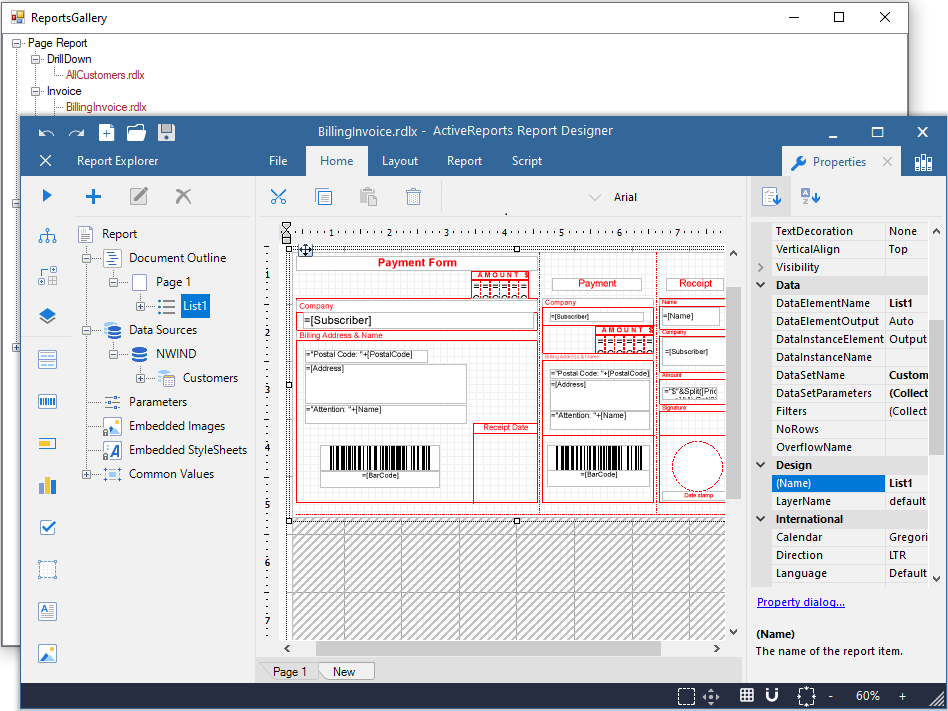Collapse the Data Sources tree node
Image resolution: width=948 pixels, height=711 pixels.
click(x=86, y=330)
